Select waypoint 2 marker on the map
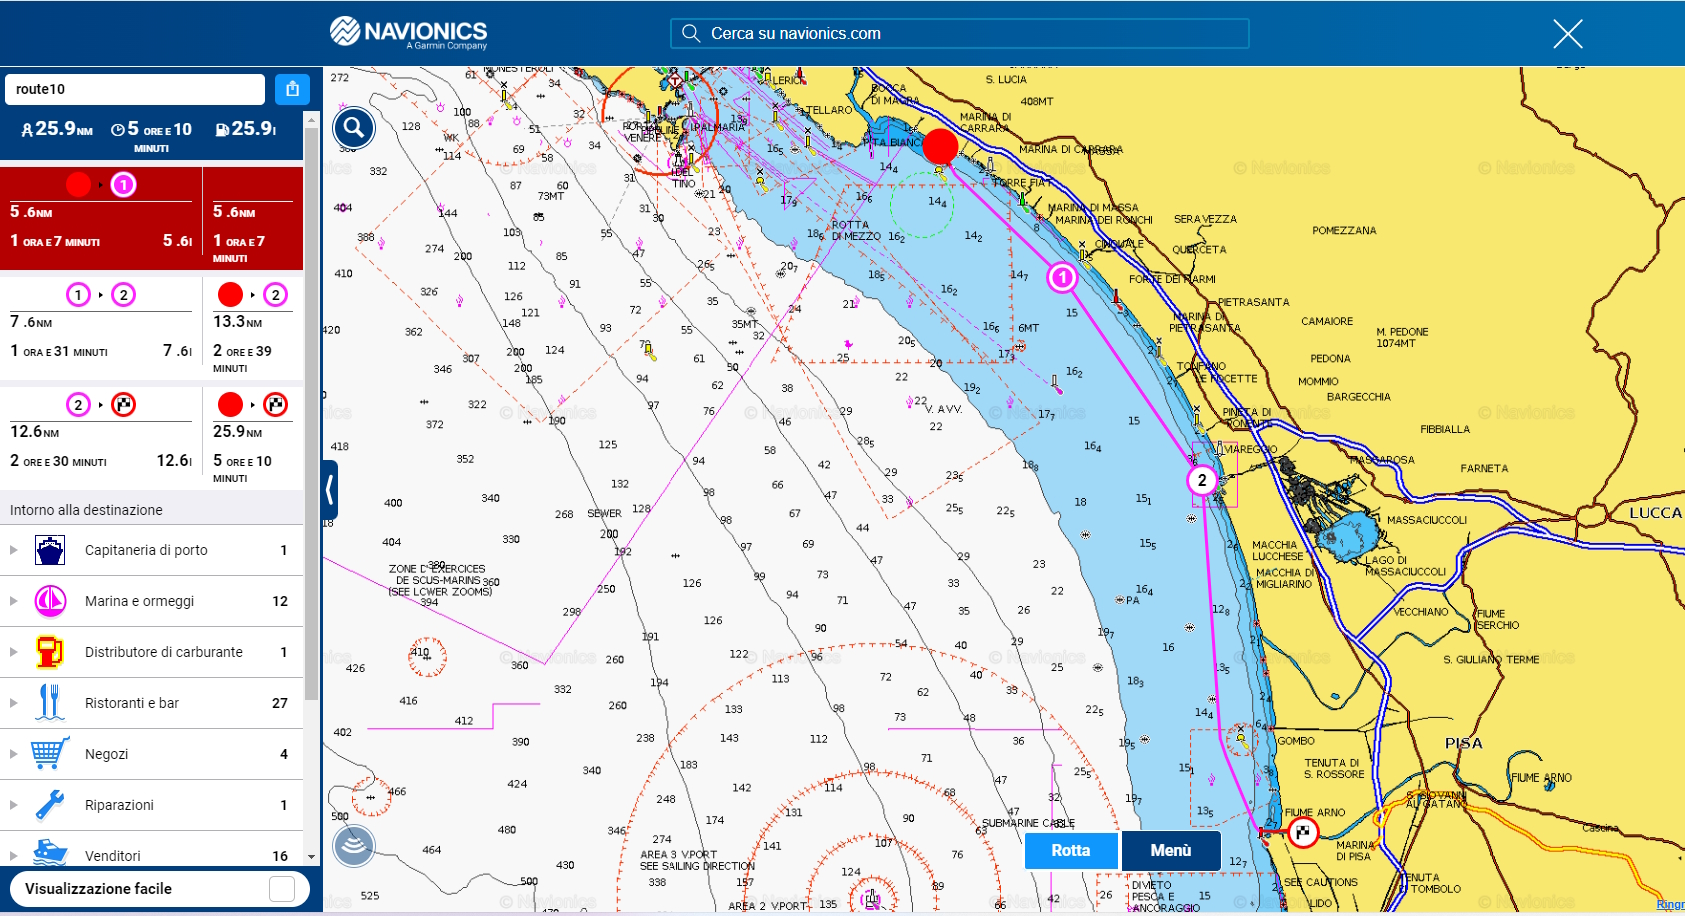This screenshot has height=916, width=1685. coord(1202,480)
